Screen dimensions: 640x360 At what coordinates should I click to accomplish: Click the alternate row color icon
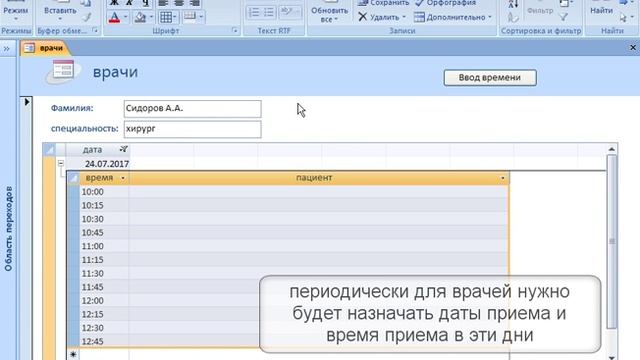click(x=189, y=17)
